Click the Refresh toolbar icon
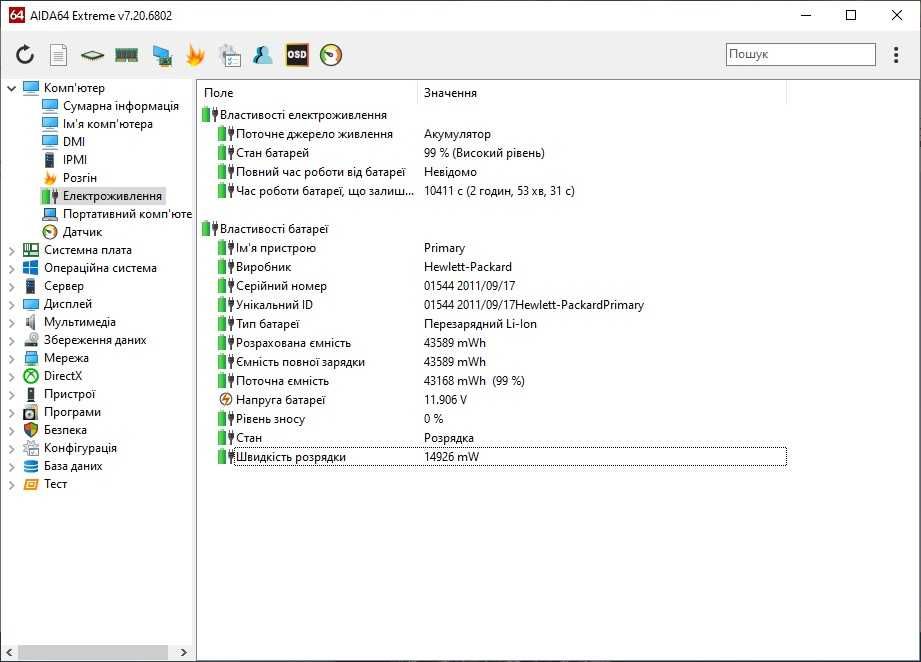The image size is (921, 662). coord(25,55)
